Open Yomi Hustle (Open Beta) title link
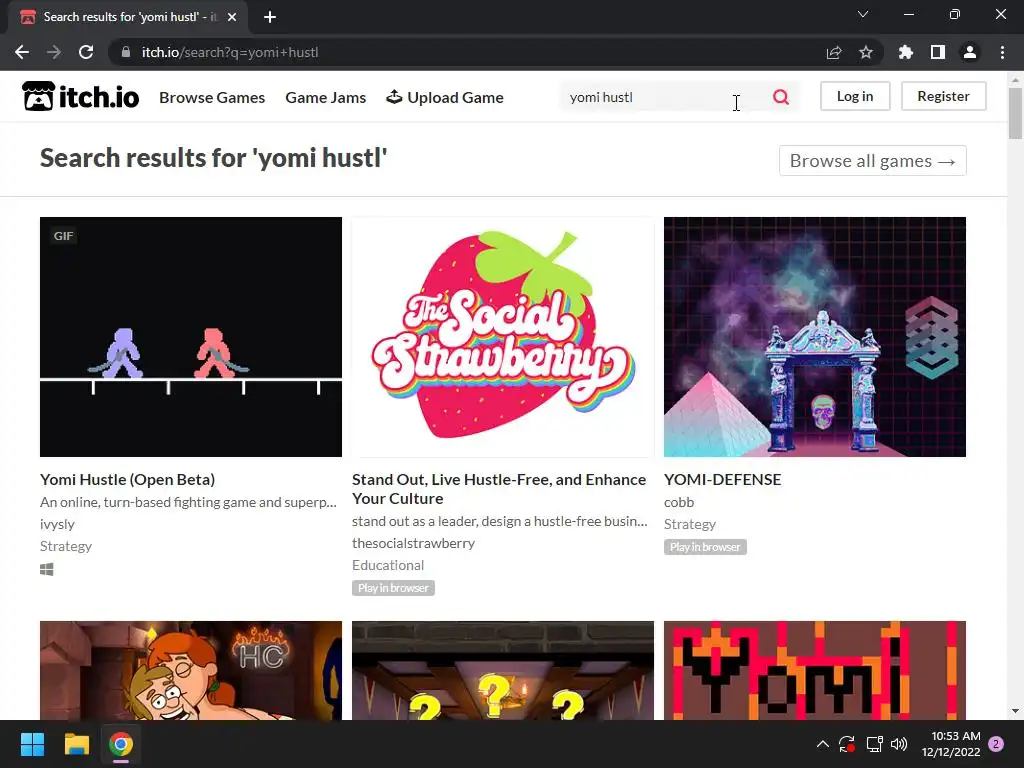Image resolution: width=1024 pixels, height=768 pixels. click(x=127, y=479)
